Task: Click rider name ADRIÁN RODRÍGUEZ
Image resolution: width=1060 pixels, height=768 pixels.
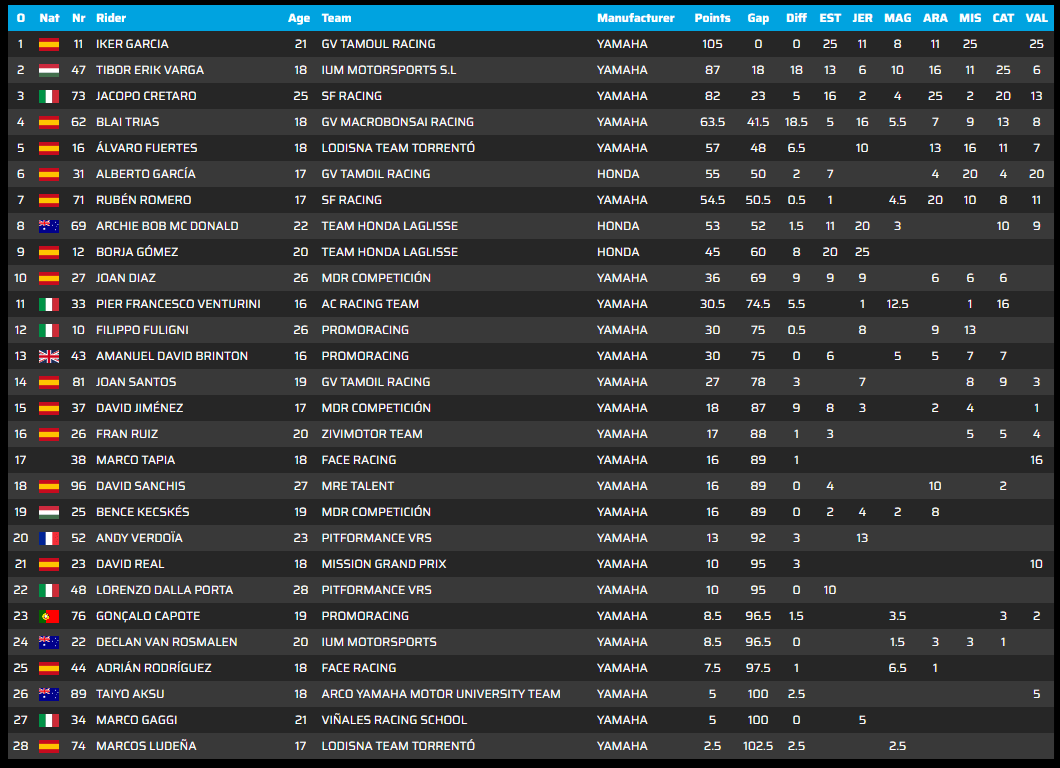Action: point(154,669)
